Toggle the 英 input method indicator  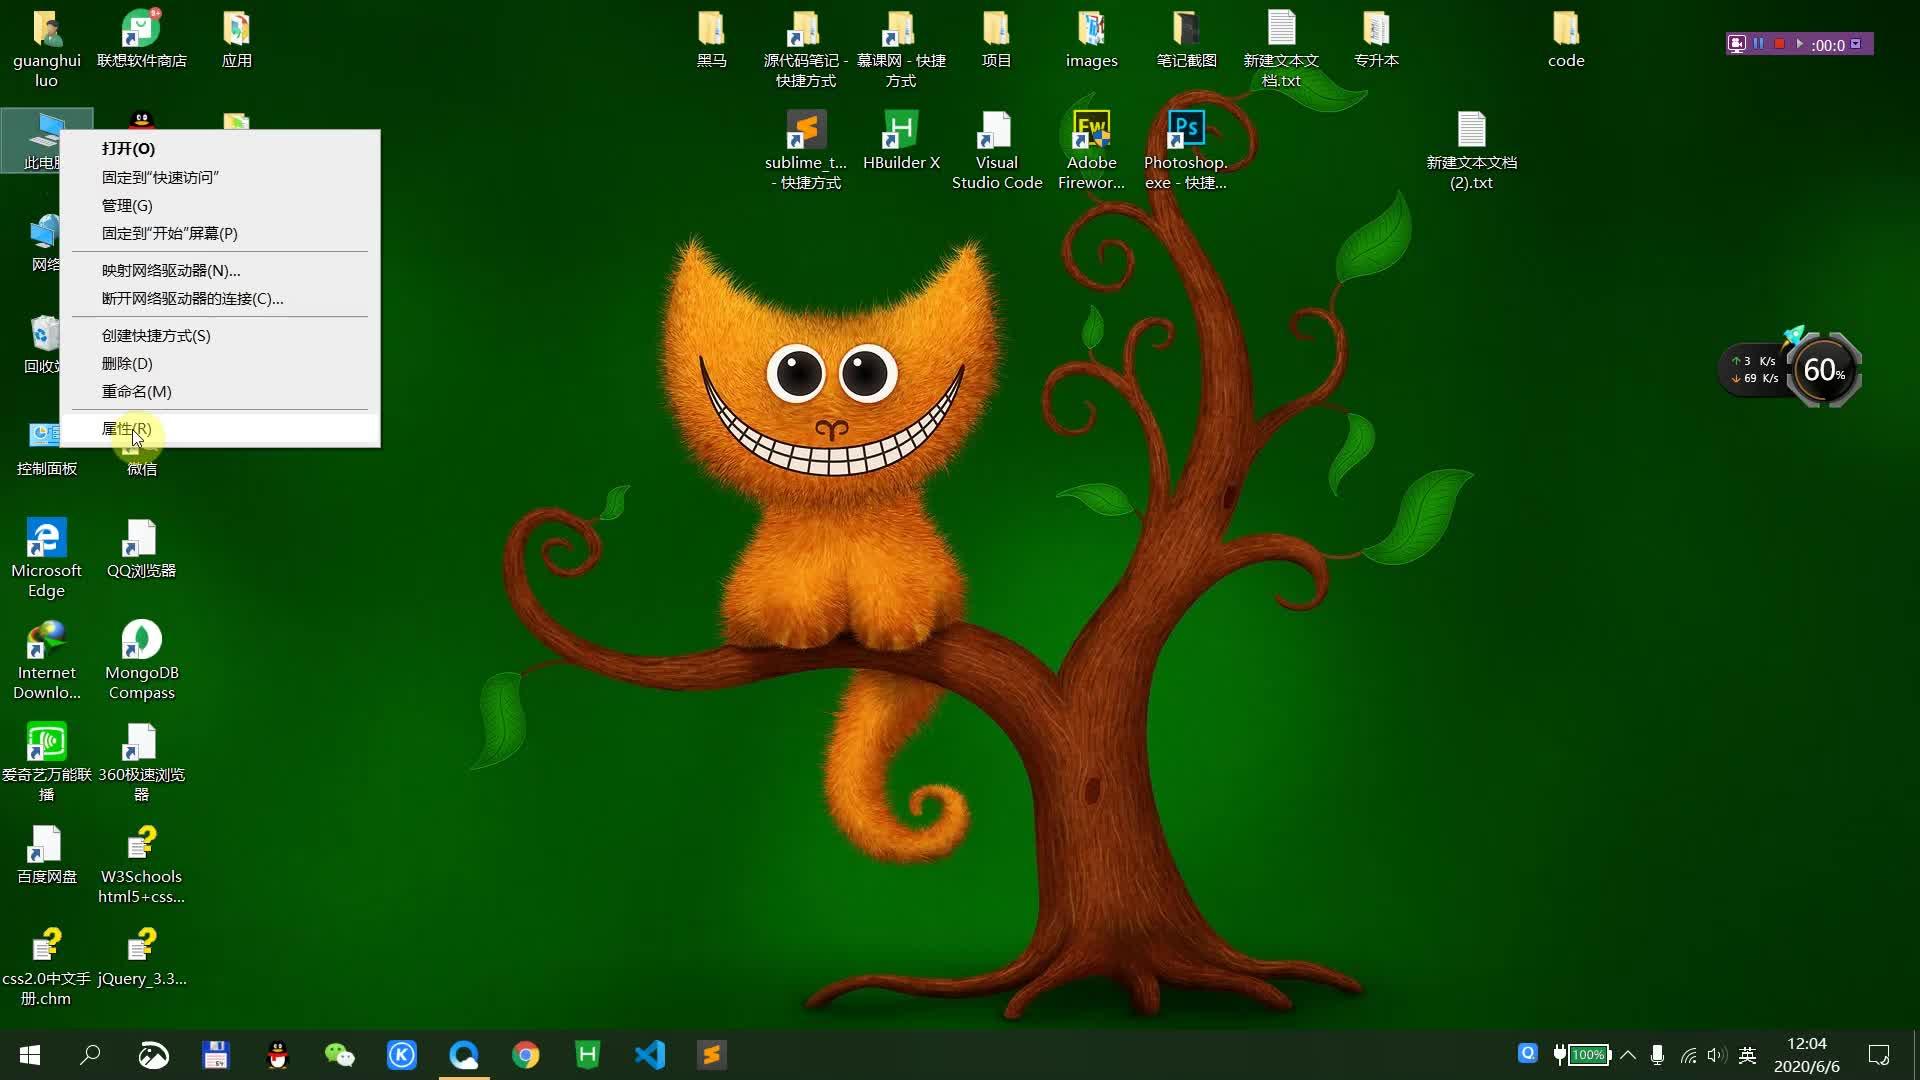(x=1748, y=1055)
